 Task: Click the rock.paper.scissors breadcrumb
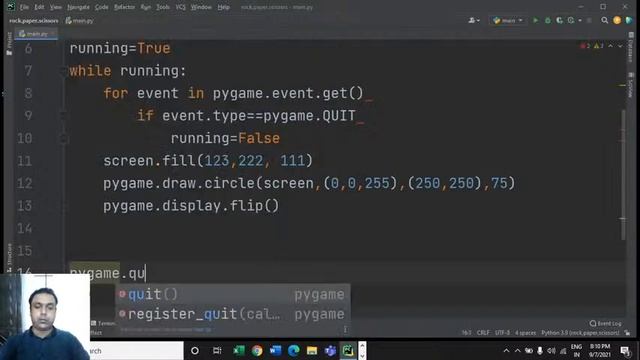(34, 20)
